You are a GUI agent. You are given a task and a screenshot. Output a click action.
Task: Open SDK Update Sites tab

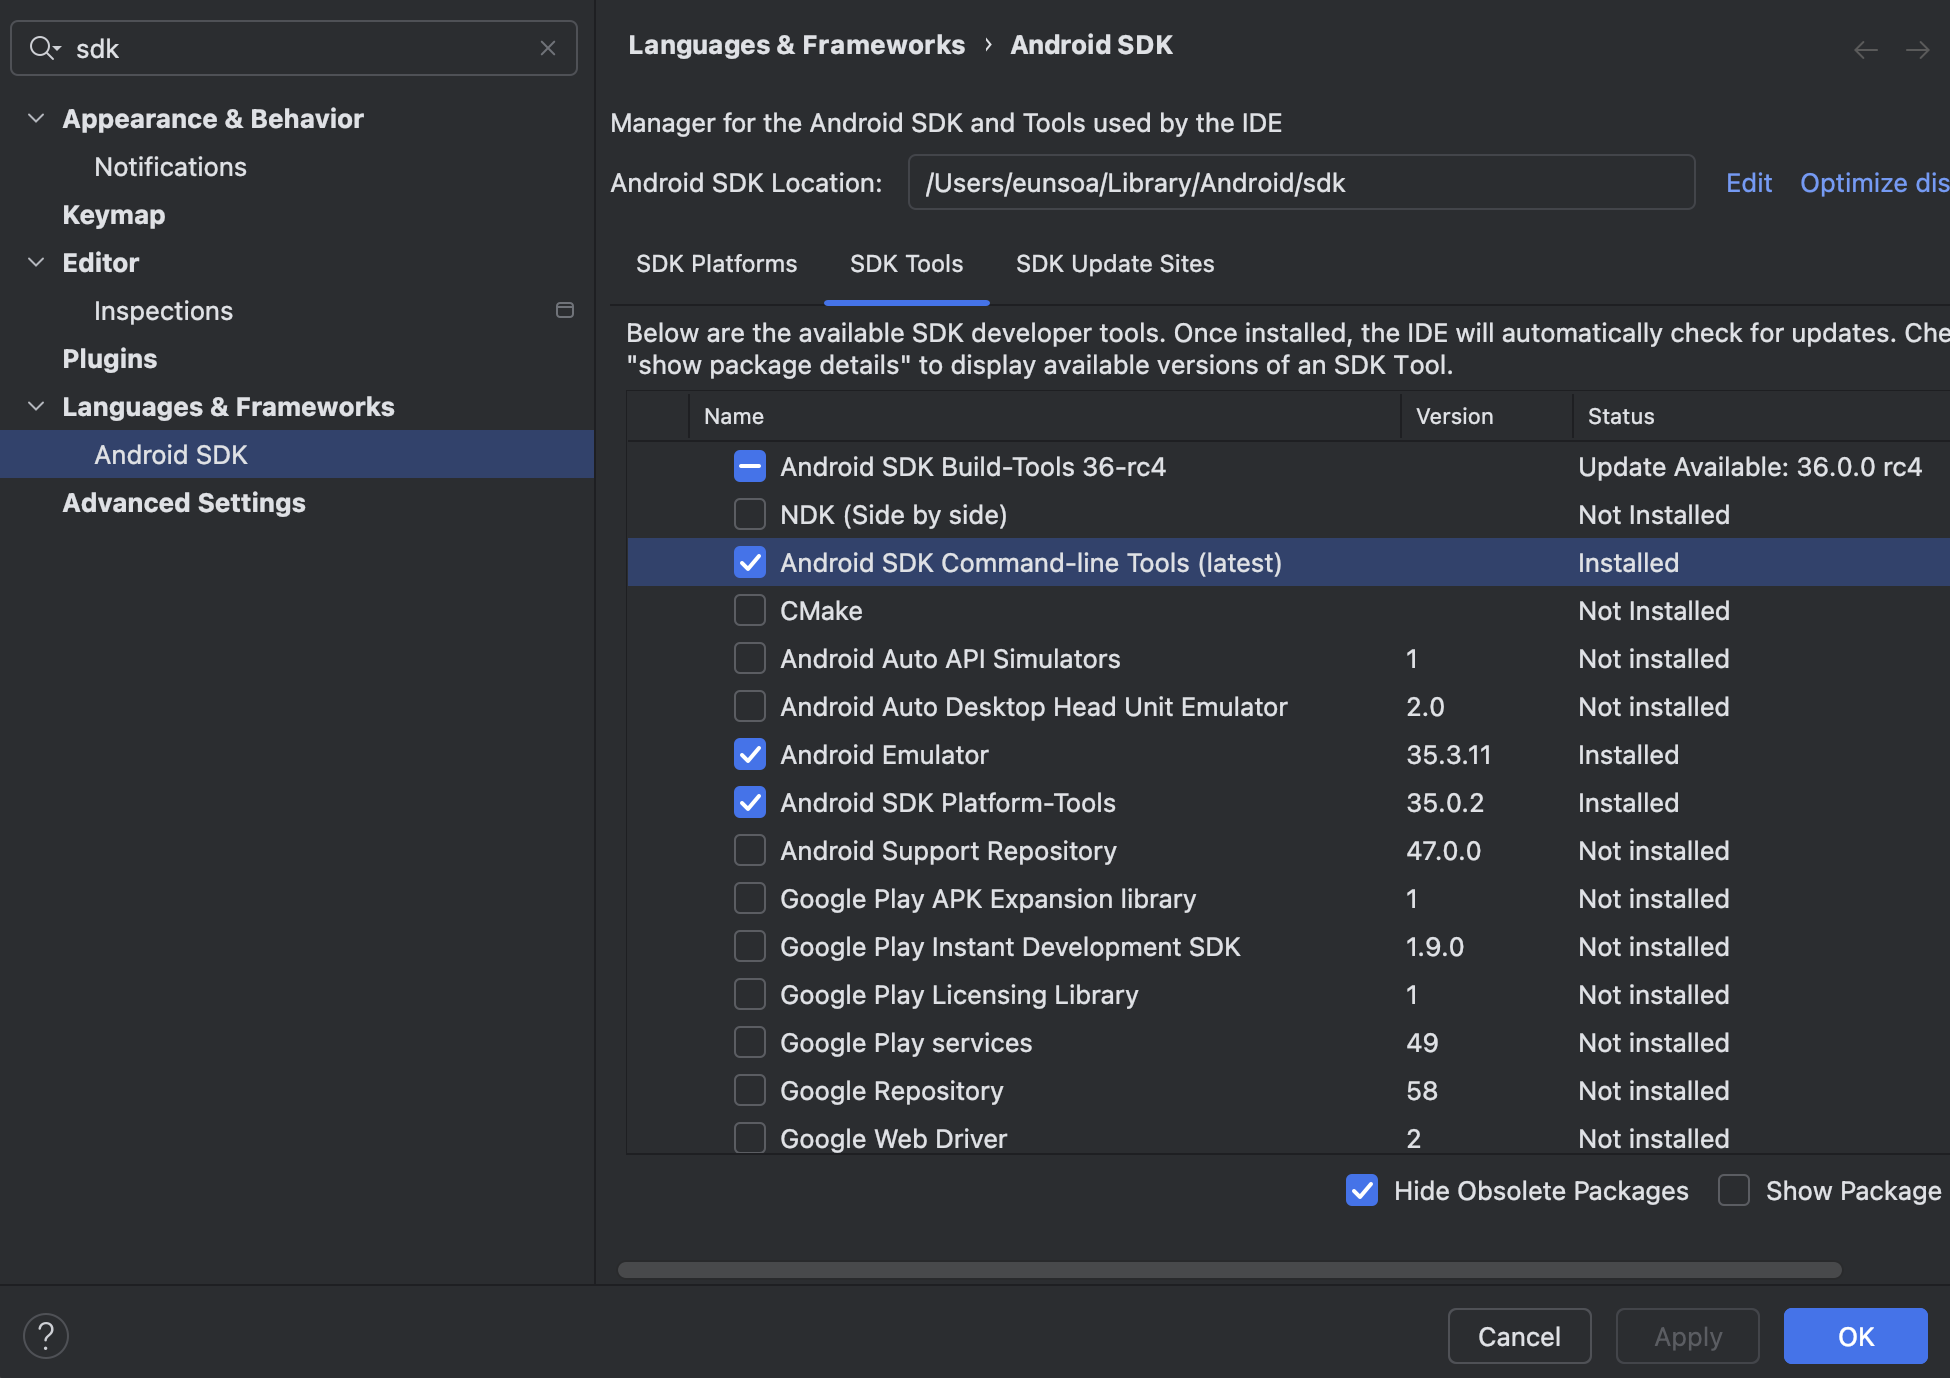pos(1115,264)
